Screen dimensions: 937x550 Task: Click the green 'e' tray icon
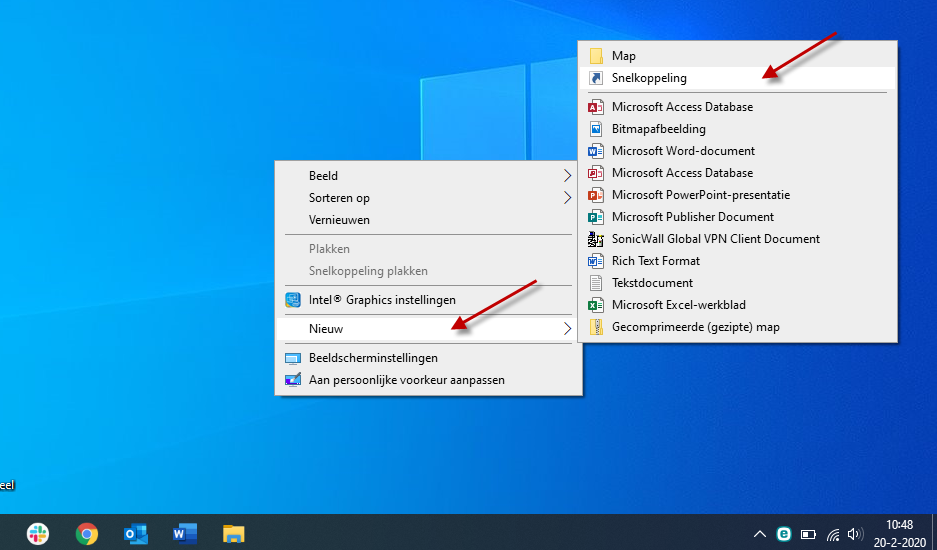783,534
